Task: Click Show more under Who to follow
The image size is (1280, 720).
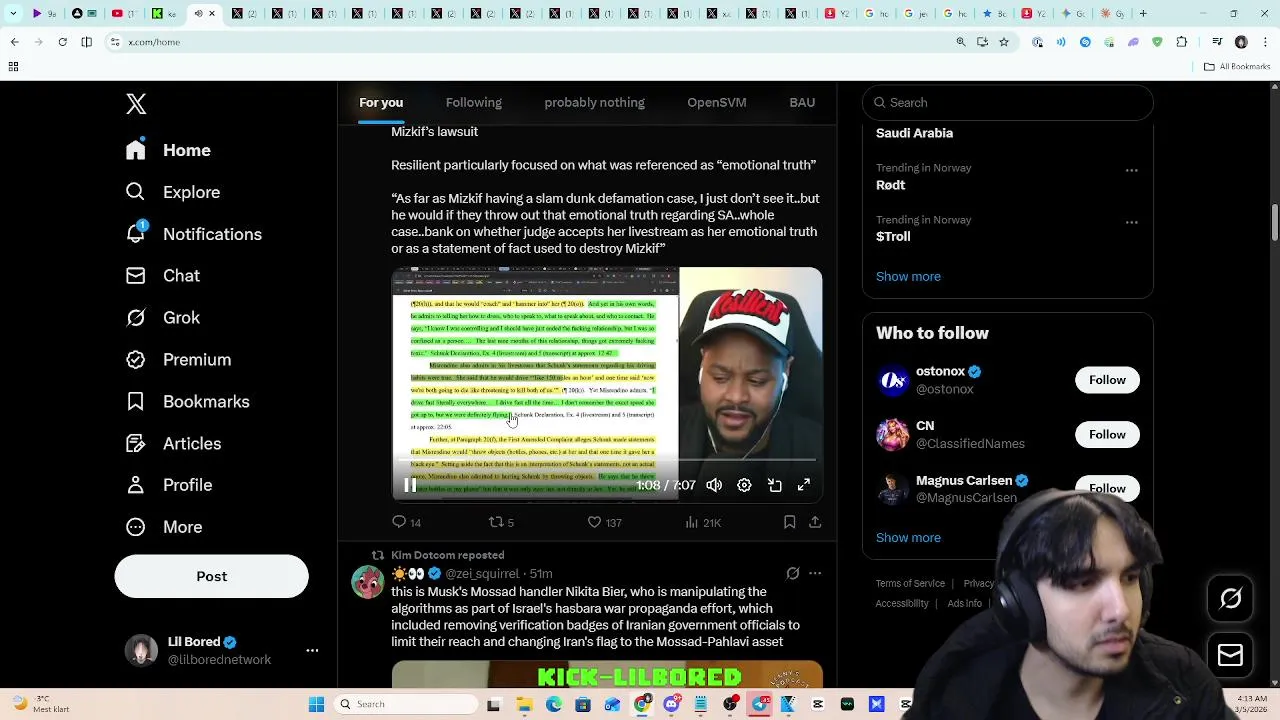Action: pos(908,538)
